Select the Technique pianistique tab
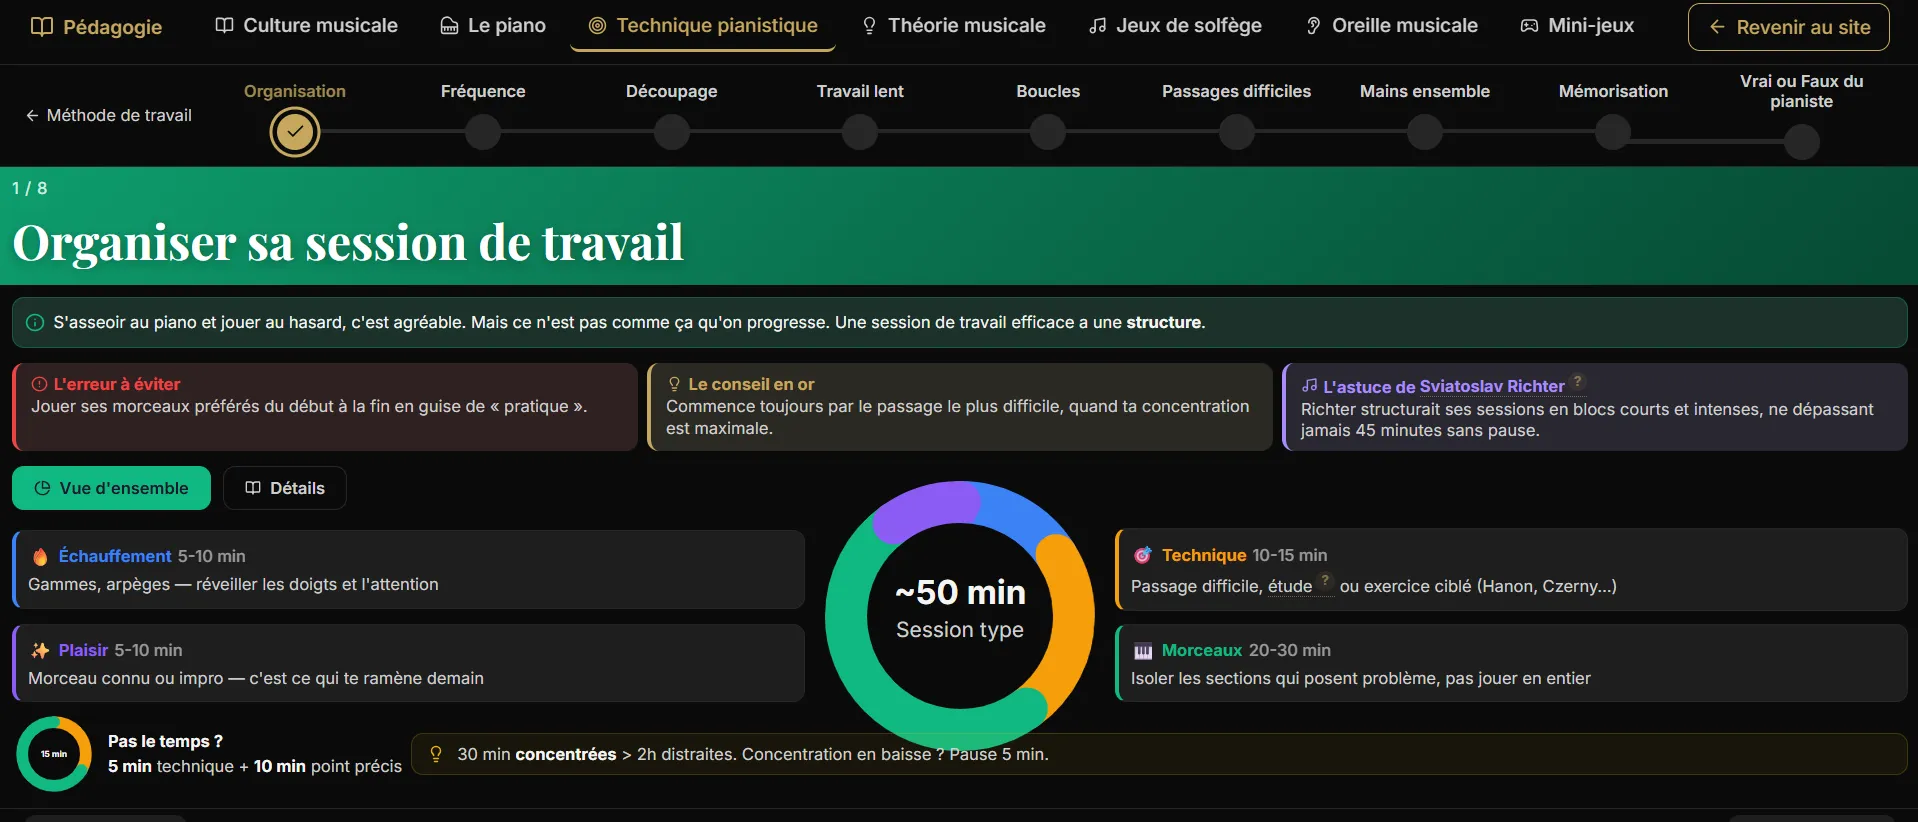Image resolution: width=1918 pixels, height=822 pixels. 703,26
